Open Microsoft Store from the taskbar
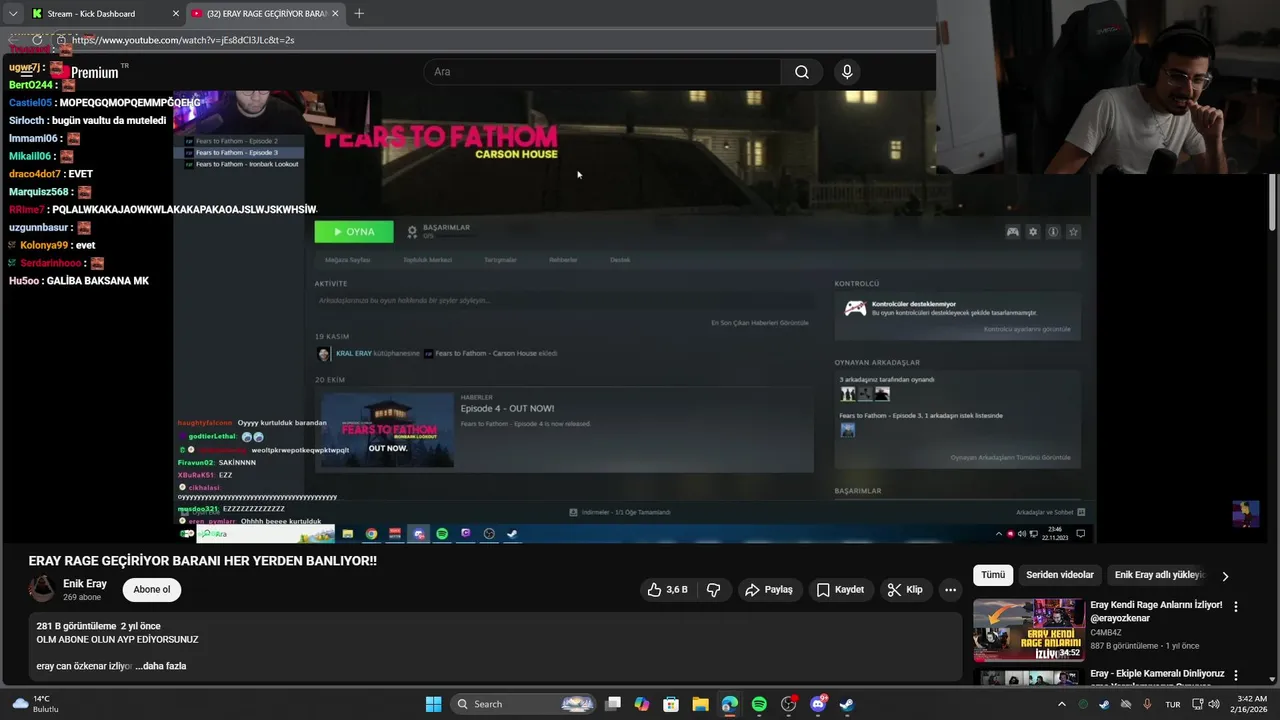The image size is (1280, 720). click(671, 704)
